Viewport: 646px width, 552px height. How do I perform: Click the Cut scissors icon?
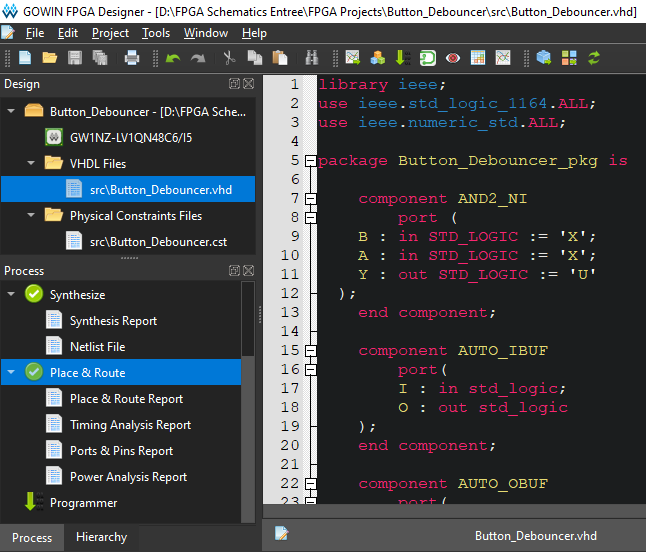229,58
